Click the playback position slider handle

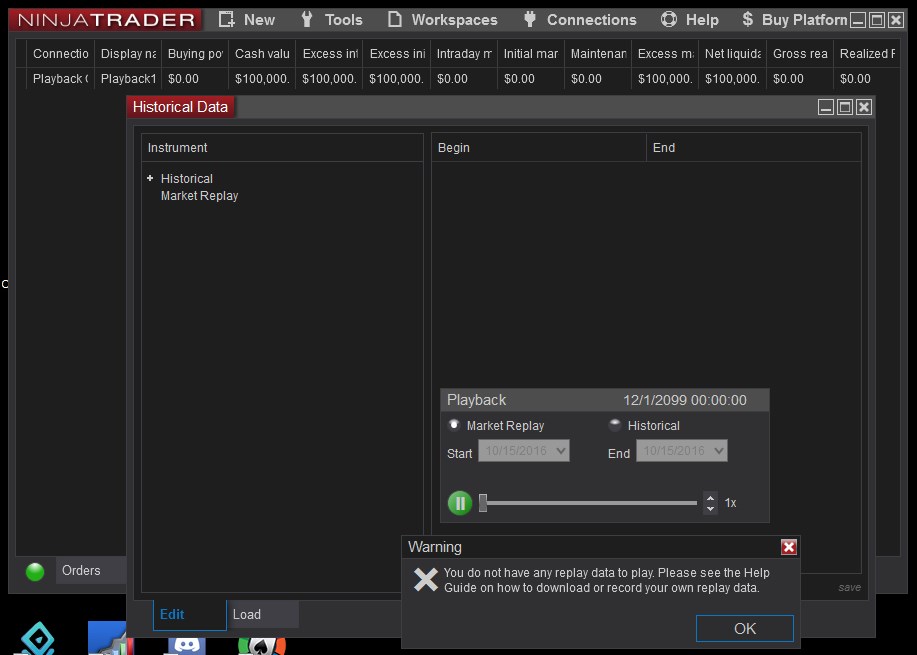pos(483,503)
